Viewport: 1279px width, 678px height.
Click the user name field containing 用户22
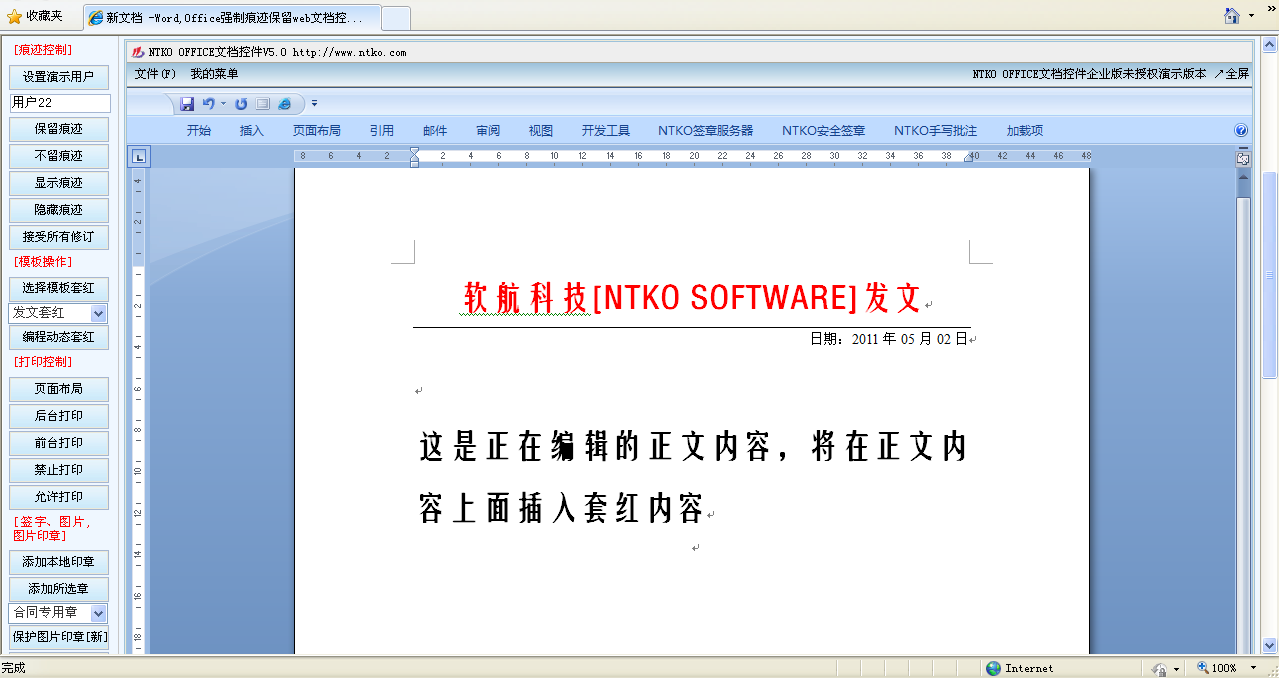point(60,103)
